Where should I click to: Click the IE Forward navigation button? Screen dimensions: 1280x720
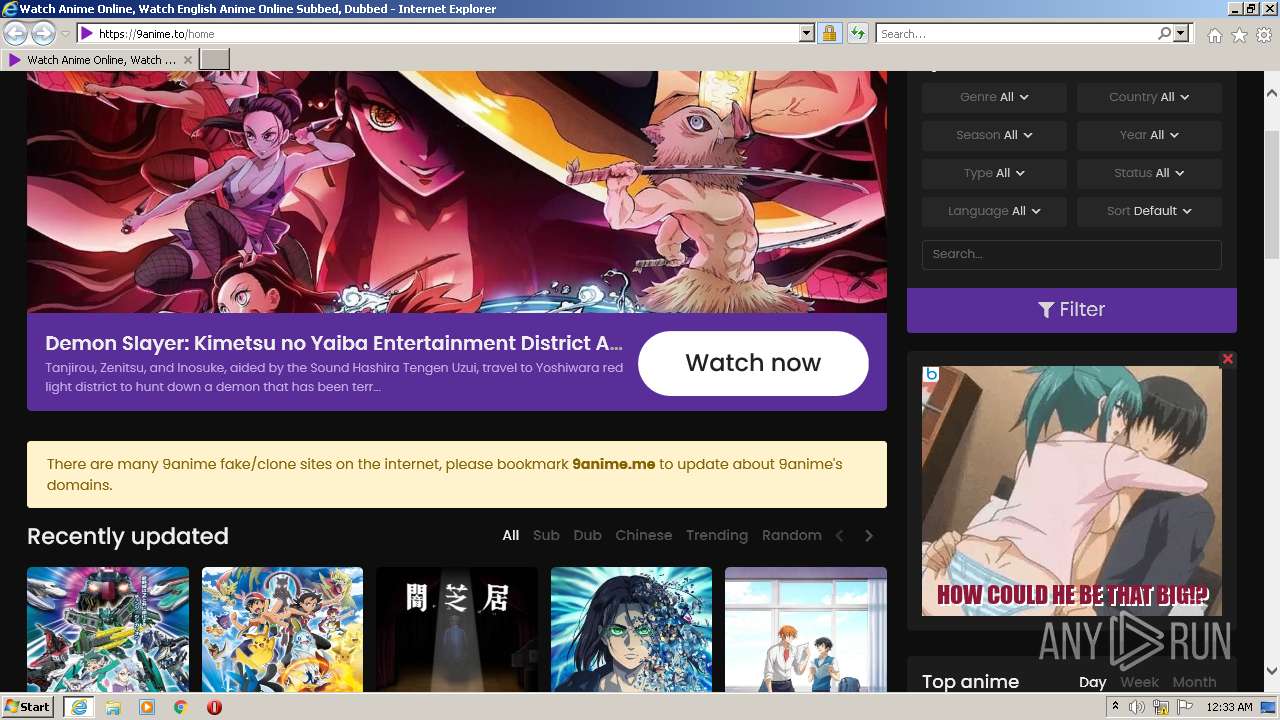[43, 33]
